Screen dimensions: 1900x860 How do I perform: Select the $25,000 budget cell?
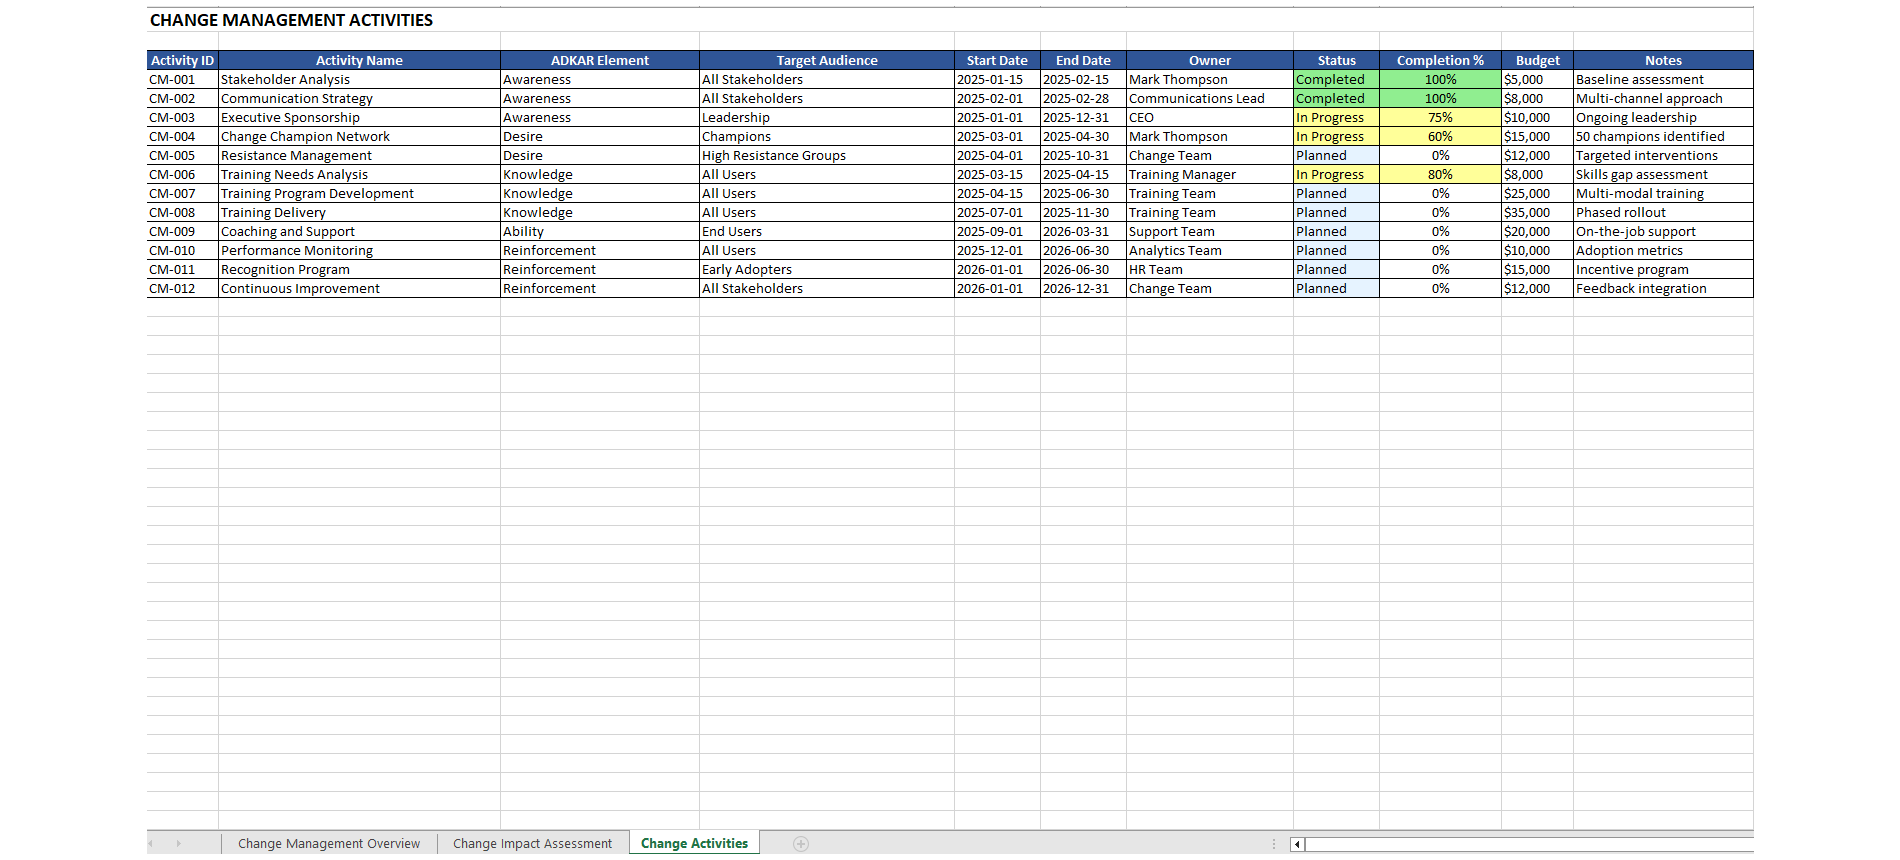coord(1537,194)
